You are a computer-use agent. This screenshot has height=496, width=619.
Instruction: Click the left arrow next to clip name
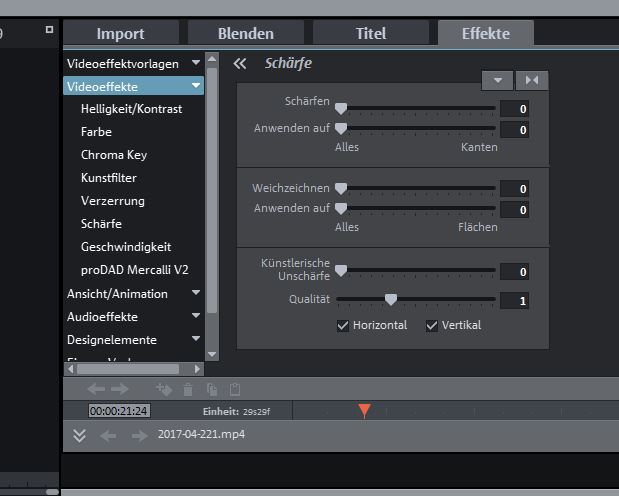(108, 435)
